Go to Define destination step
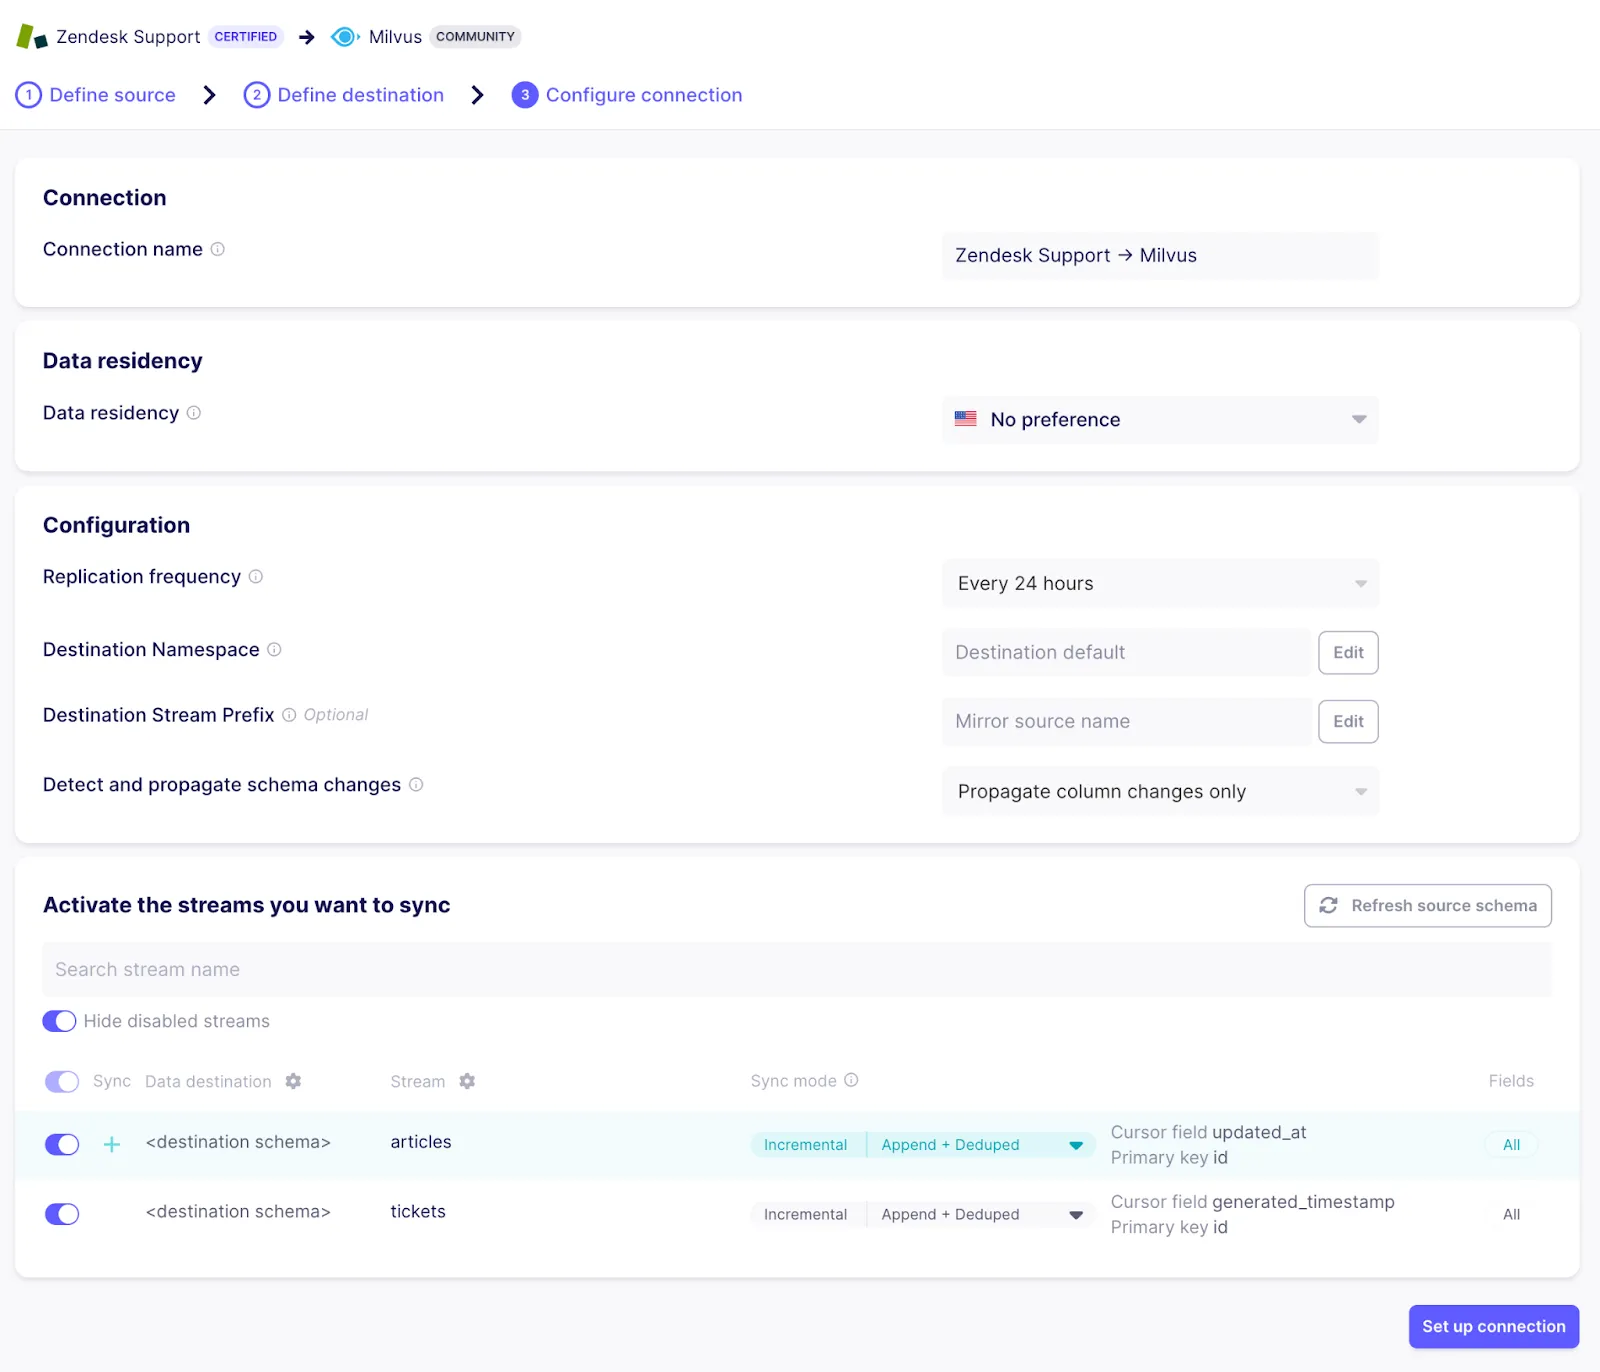Screen dimensions: 1600x1372 tap(361, 95)
